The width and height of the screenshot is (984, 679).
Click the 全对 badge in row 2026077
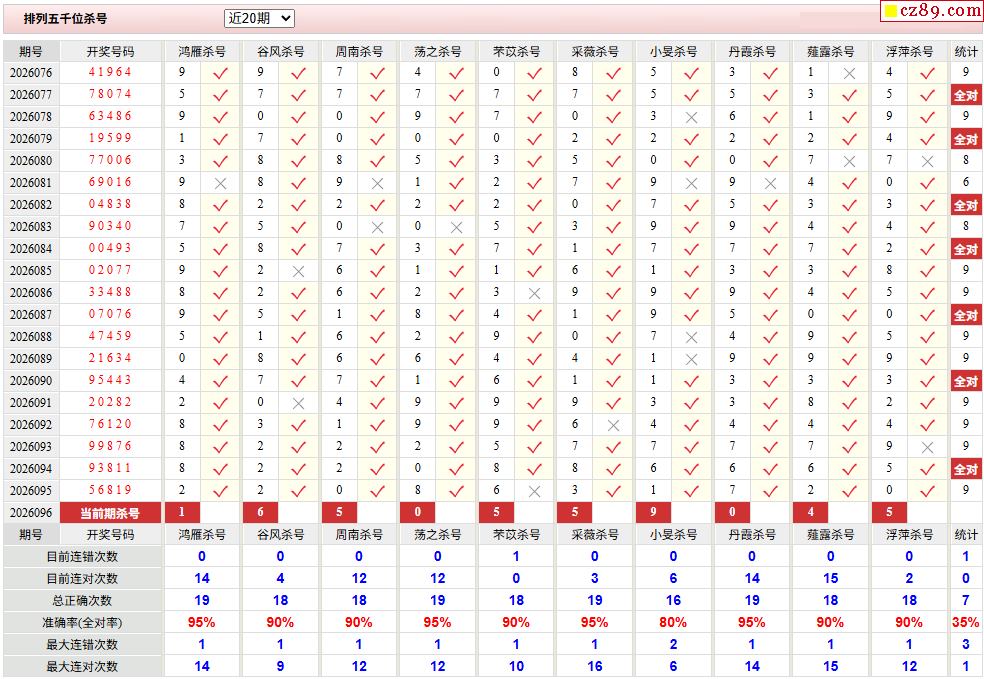(965, 95)
